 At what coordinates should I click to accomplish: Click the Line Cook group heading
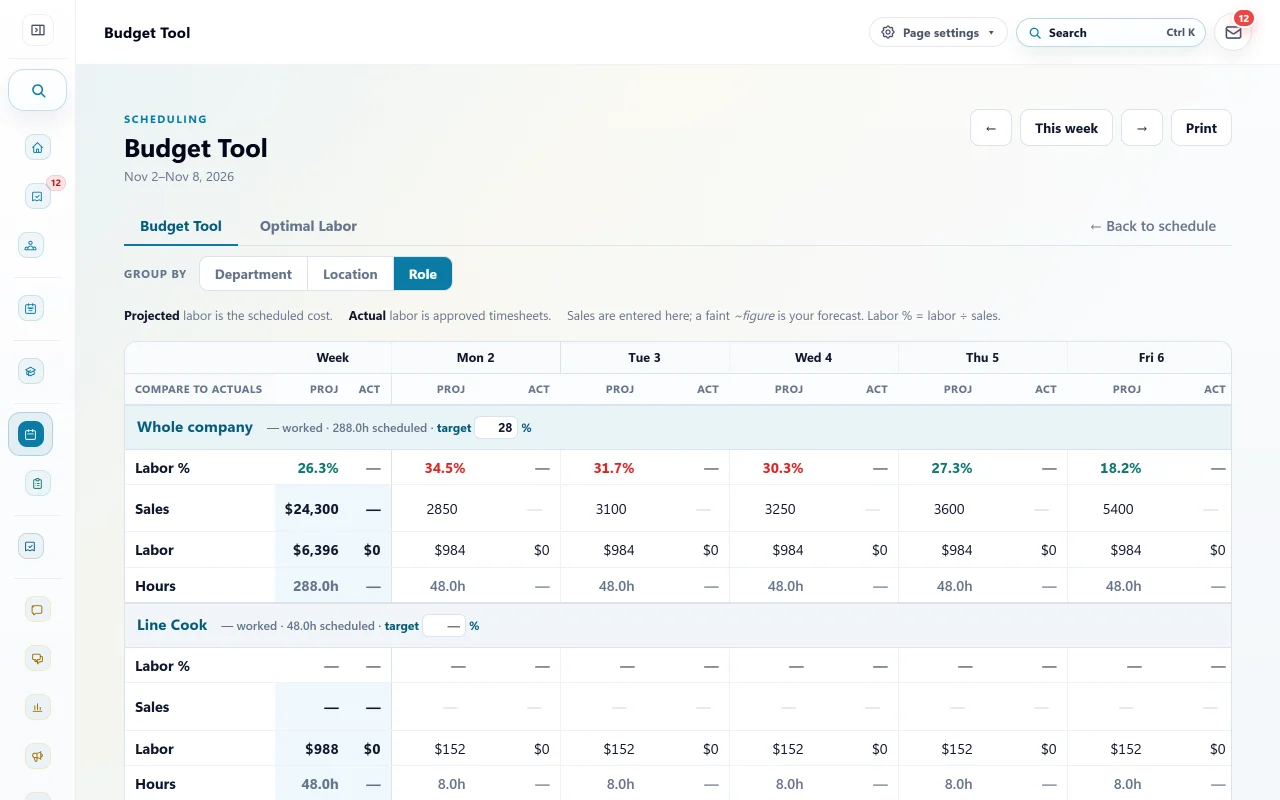172,625
